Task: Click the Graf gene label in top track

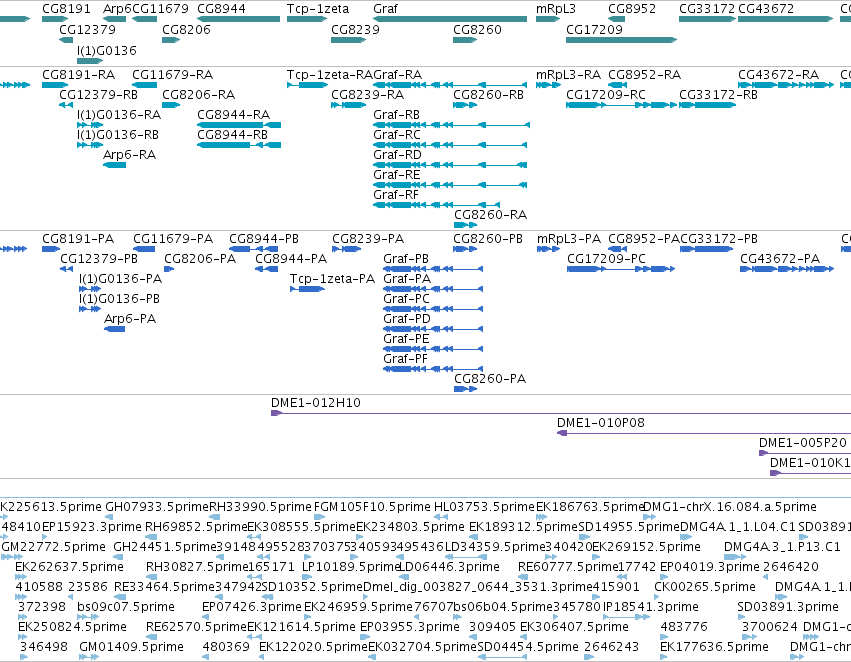Action: click(x=385, y=9)
